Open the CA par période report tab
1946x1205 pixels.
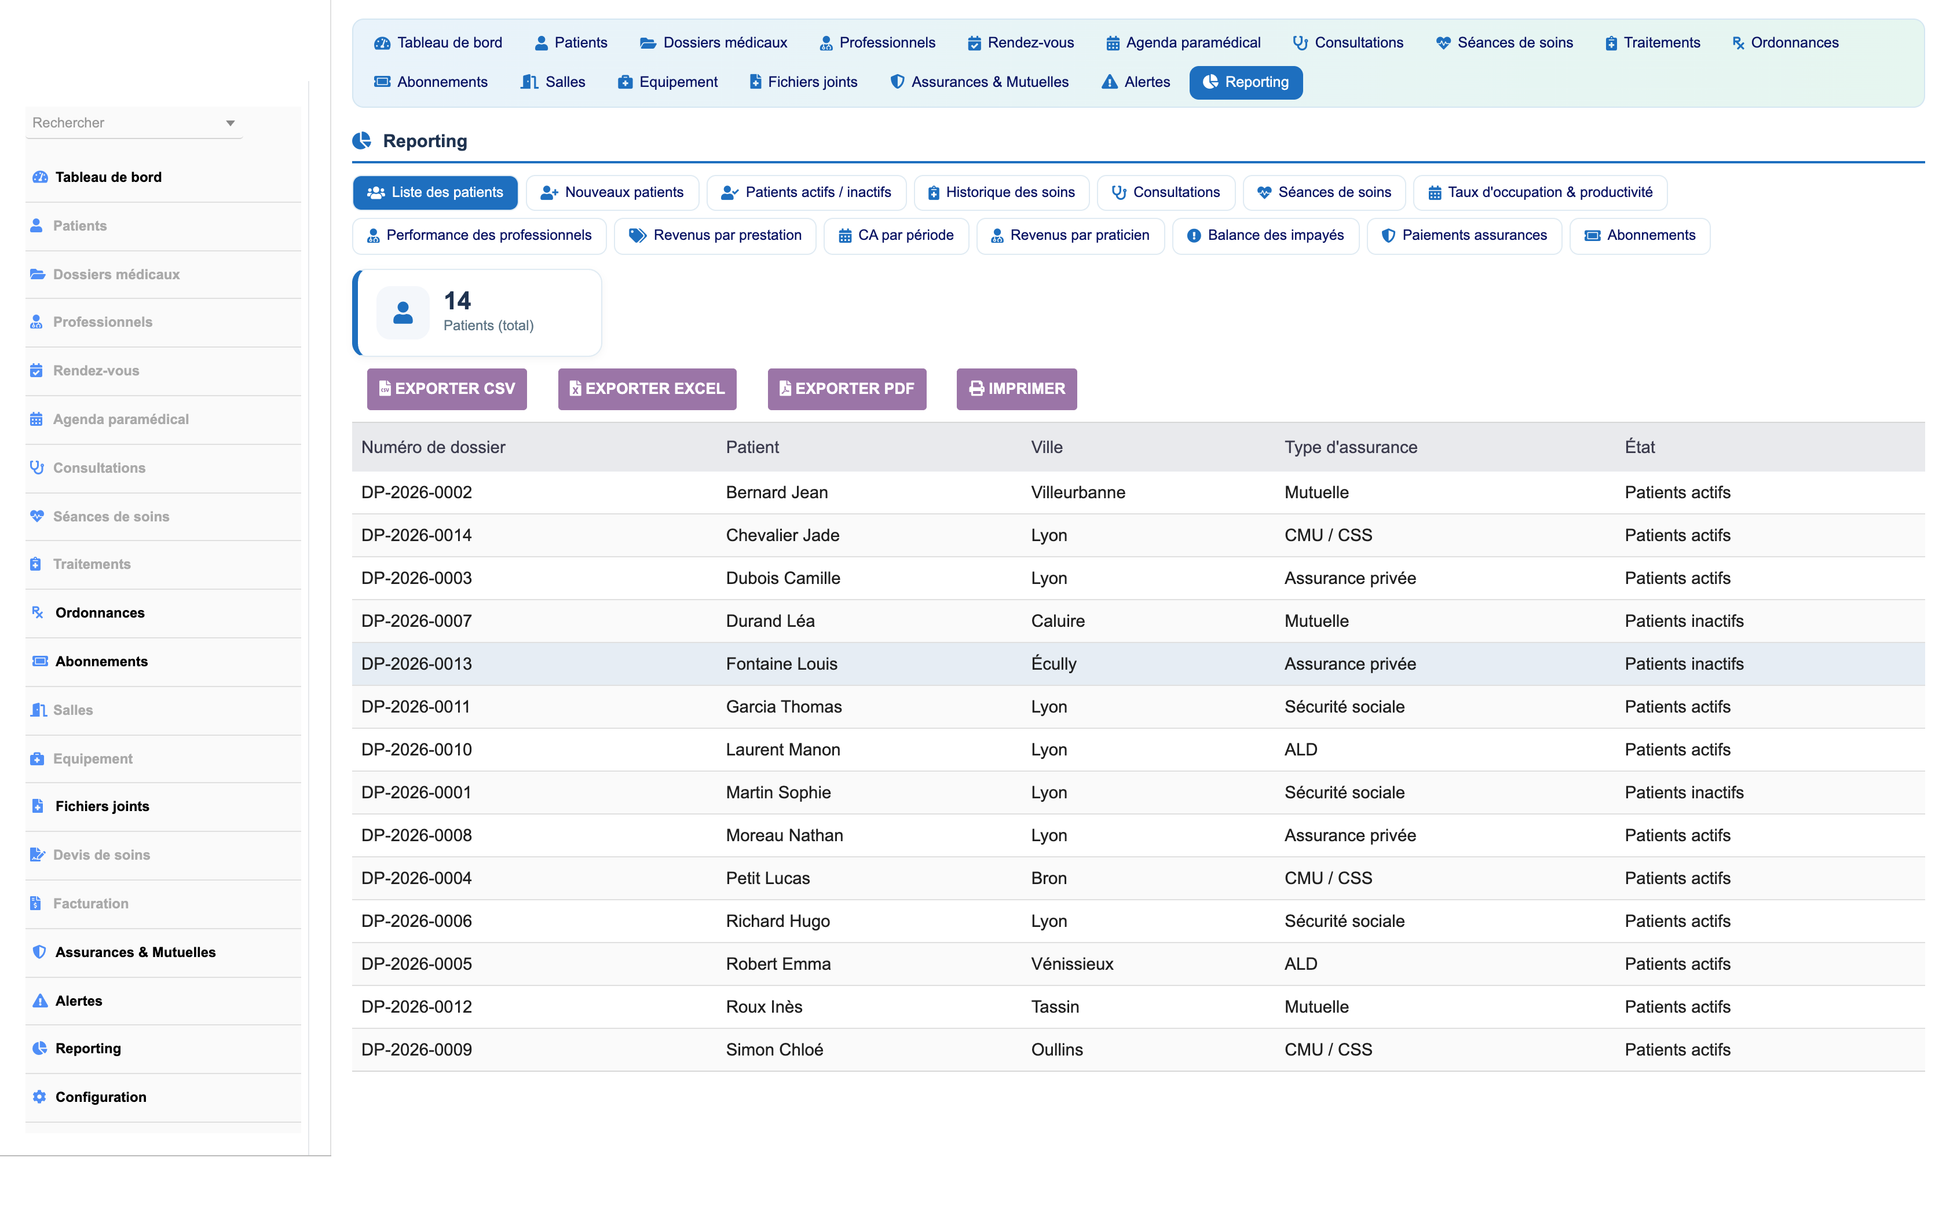pyautogui.click(x=896, y=236)
